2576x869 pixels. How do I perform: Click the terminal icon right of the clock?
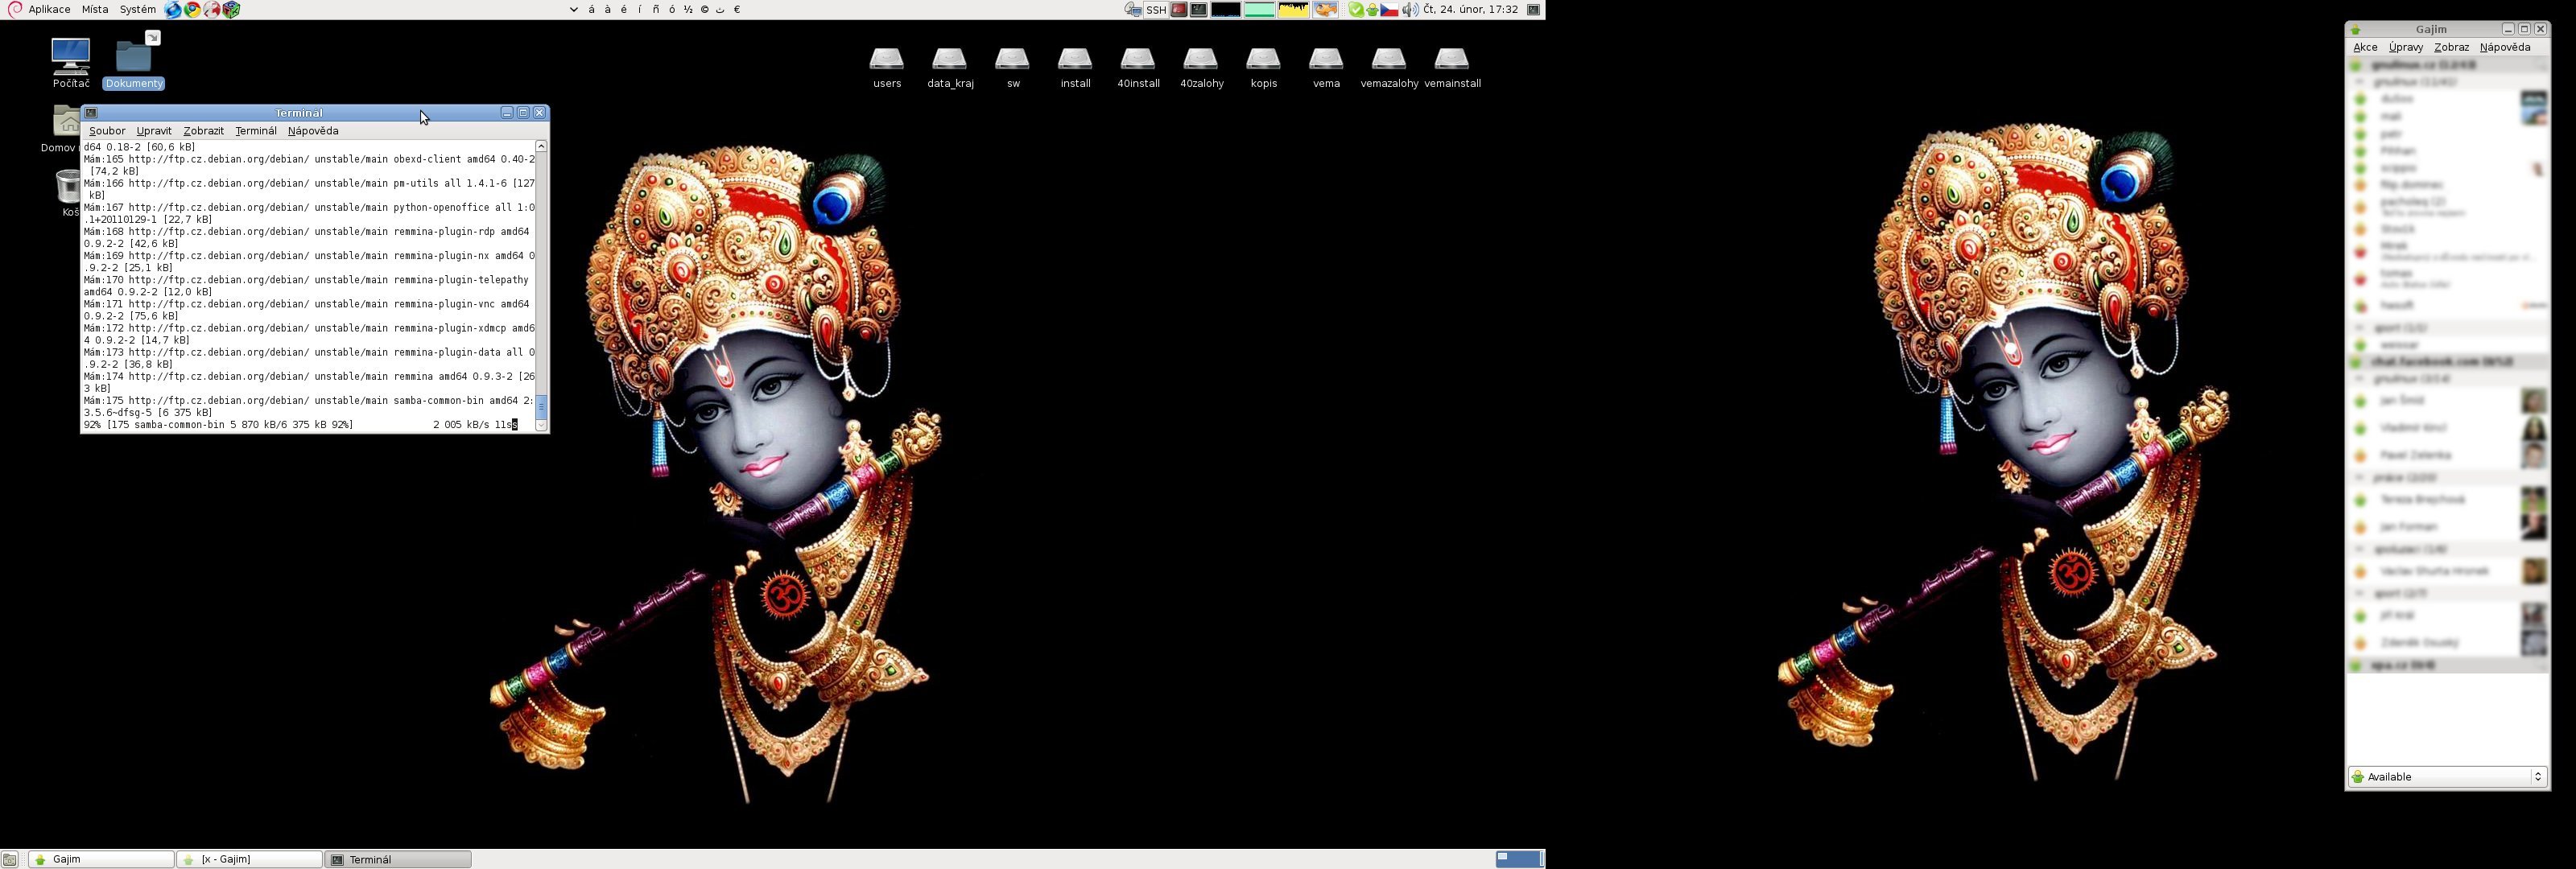click(1533, 10)
